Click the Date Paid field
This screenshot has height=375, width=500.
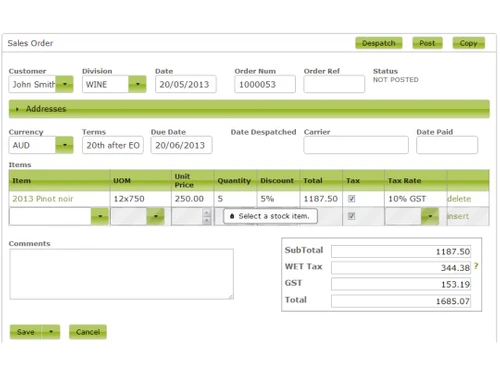(x=447, y=145)
